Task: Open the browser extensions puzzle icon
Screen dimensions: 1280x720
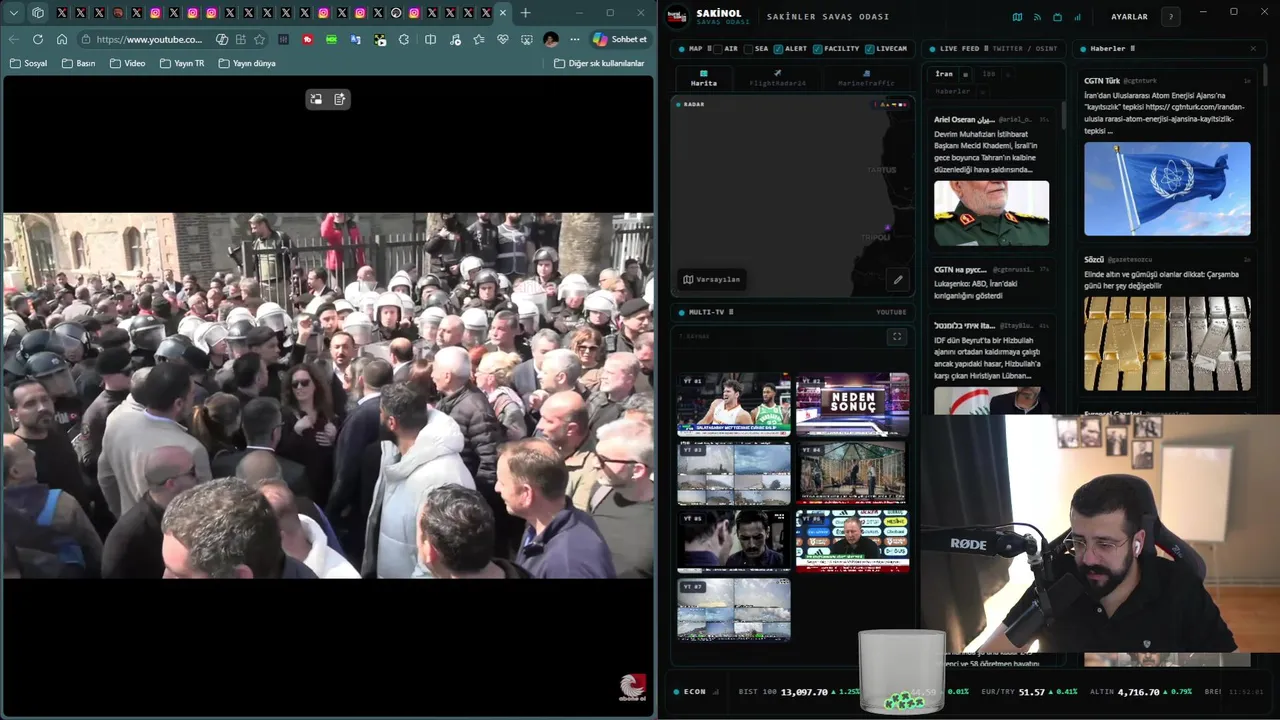Action: click(x=404, y=39)
